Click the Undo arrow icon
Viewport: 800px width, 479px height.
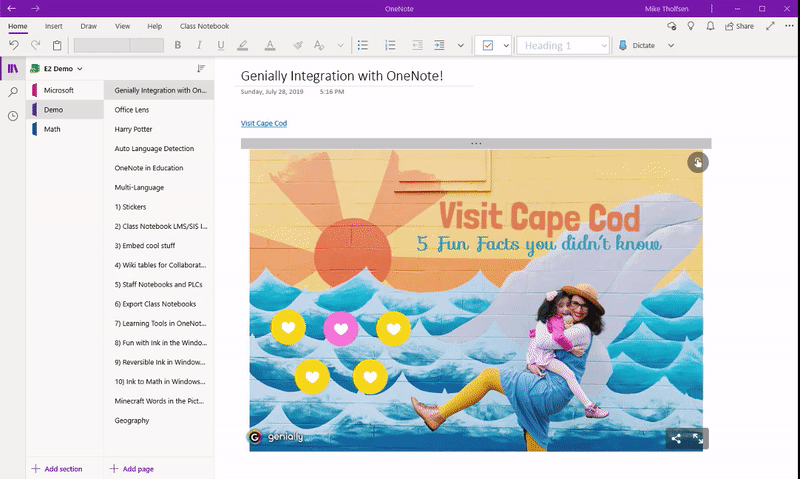tap(14, 45)
